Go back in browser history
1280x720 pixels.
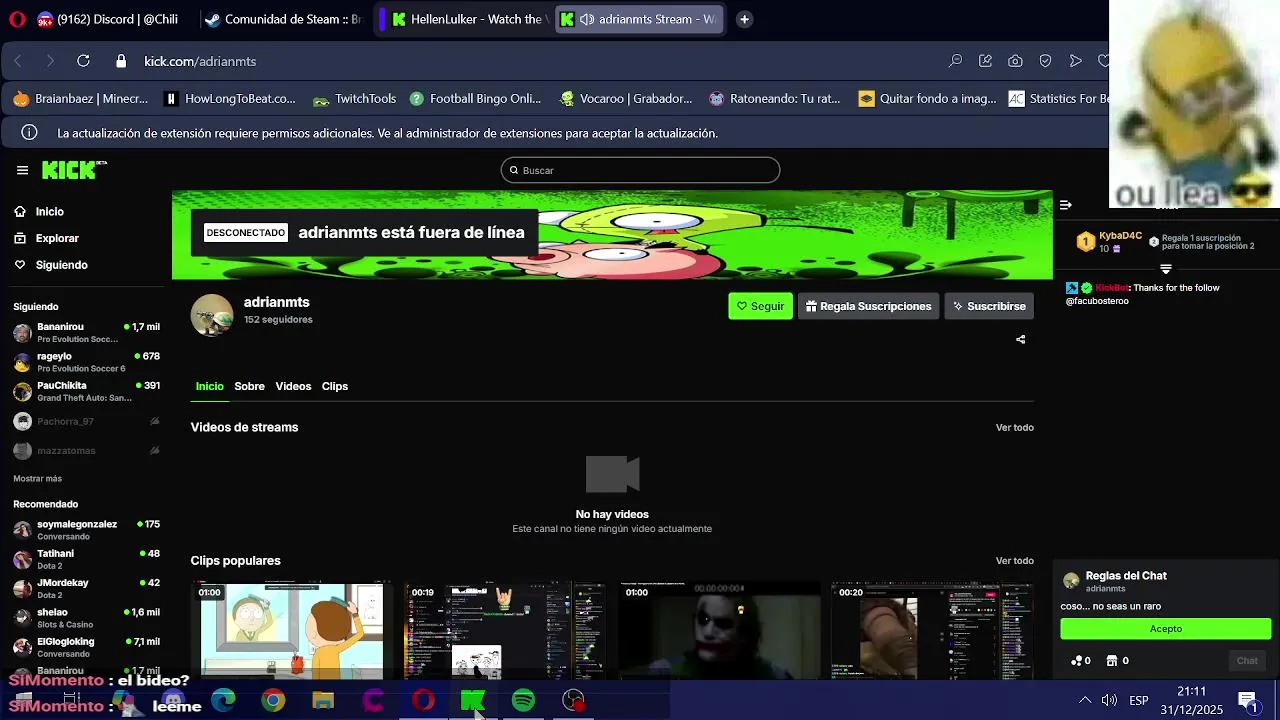click(x=18, y=61)
